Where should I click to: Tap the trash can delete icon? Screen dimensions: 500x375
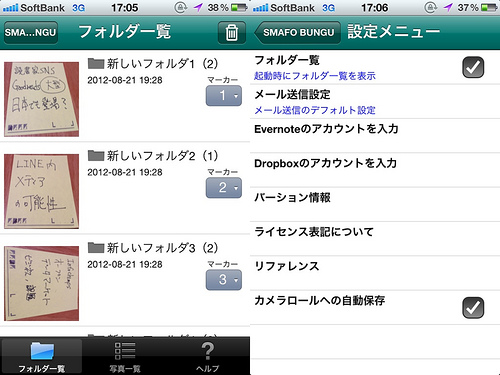pyautogui.click(x=232, y=33)
